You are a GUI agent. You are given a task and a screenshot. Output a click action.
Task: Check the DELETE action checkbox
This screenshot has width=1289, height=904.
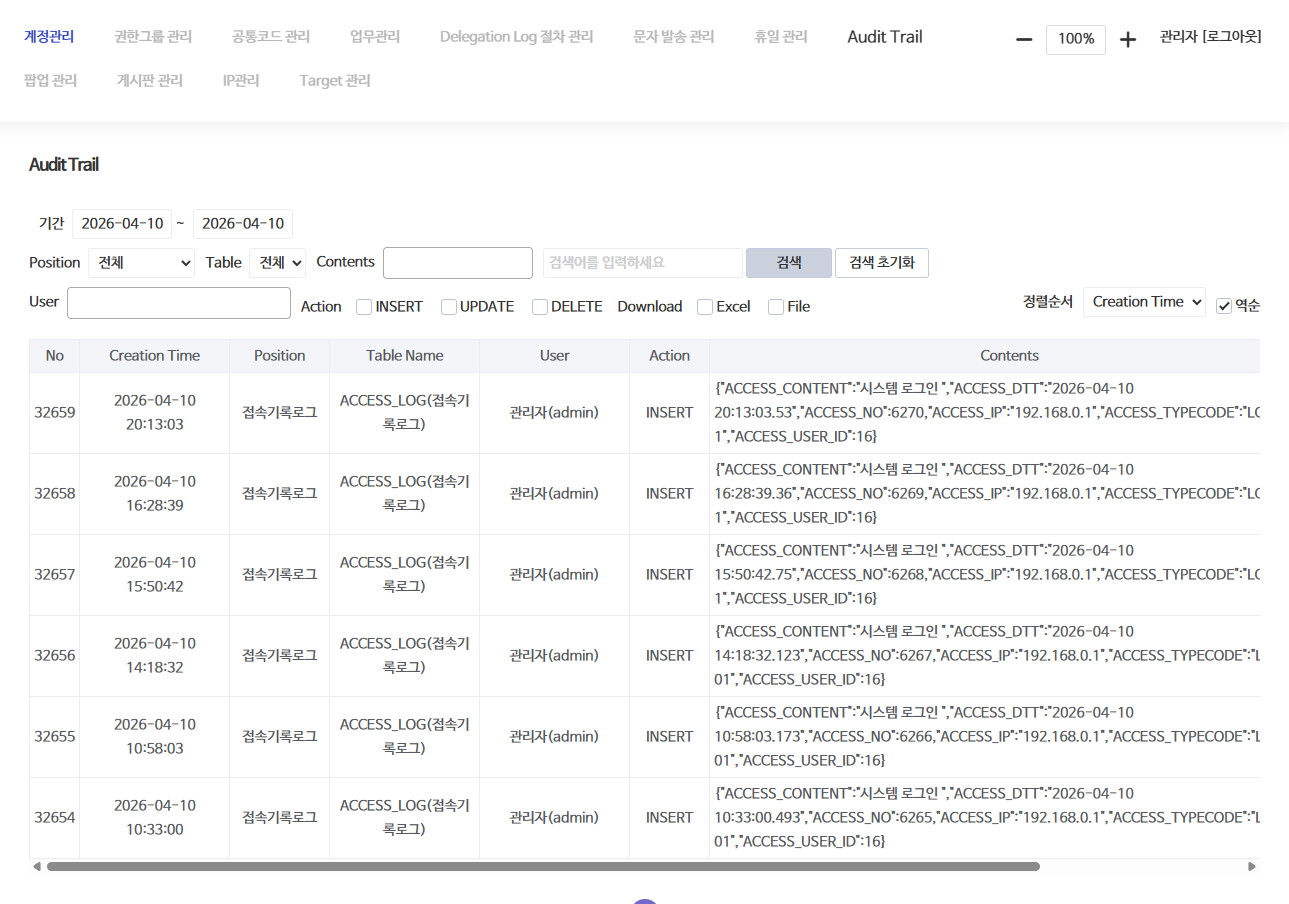539,307
